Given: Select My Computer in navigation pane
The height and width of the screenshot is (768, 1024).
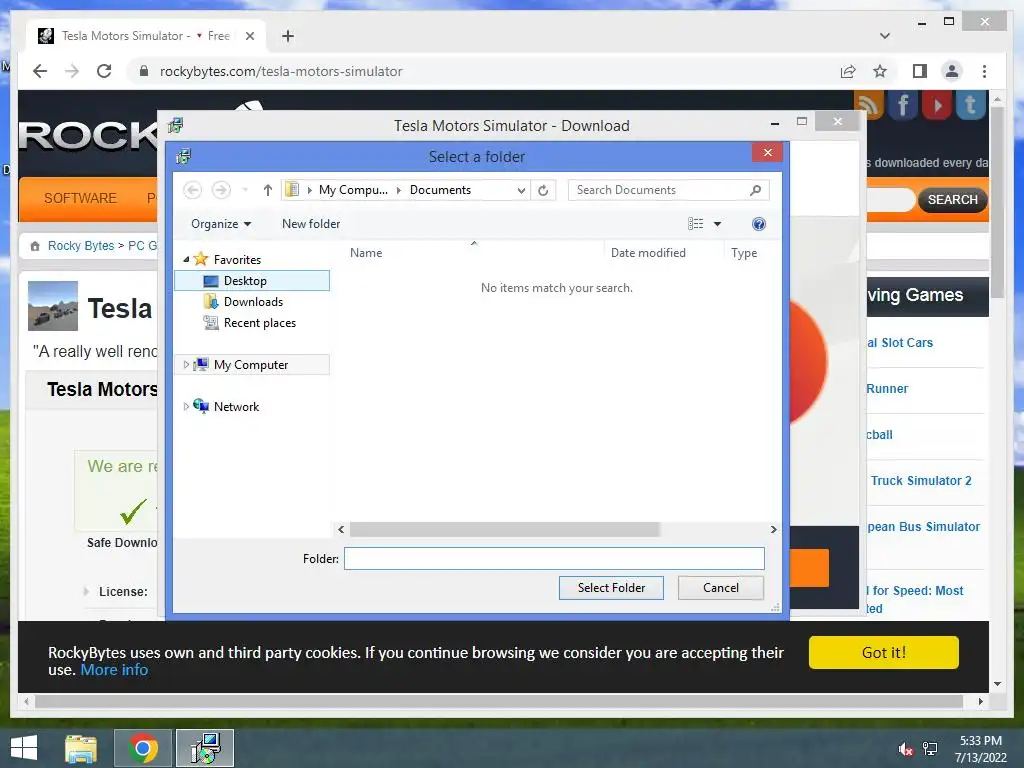Looking at the screenshot, I should pos(252,364).
